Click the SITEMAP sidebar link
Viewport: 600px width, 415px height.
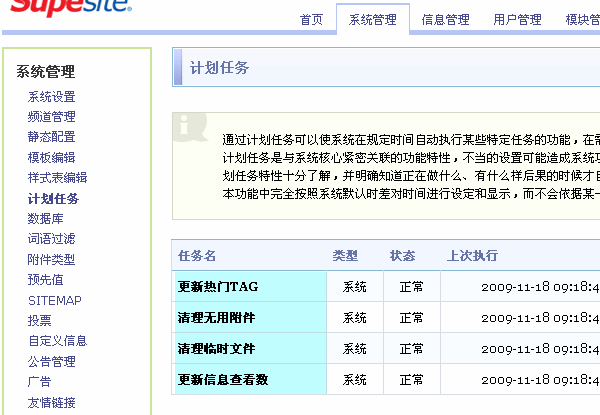point(54,300)
